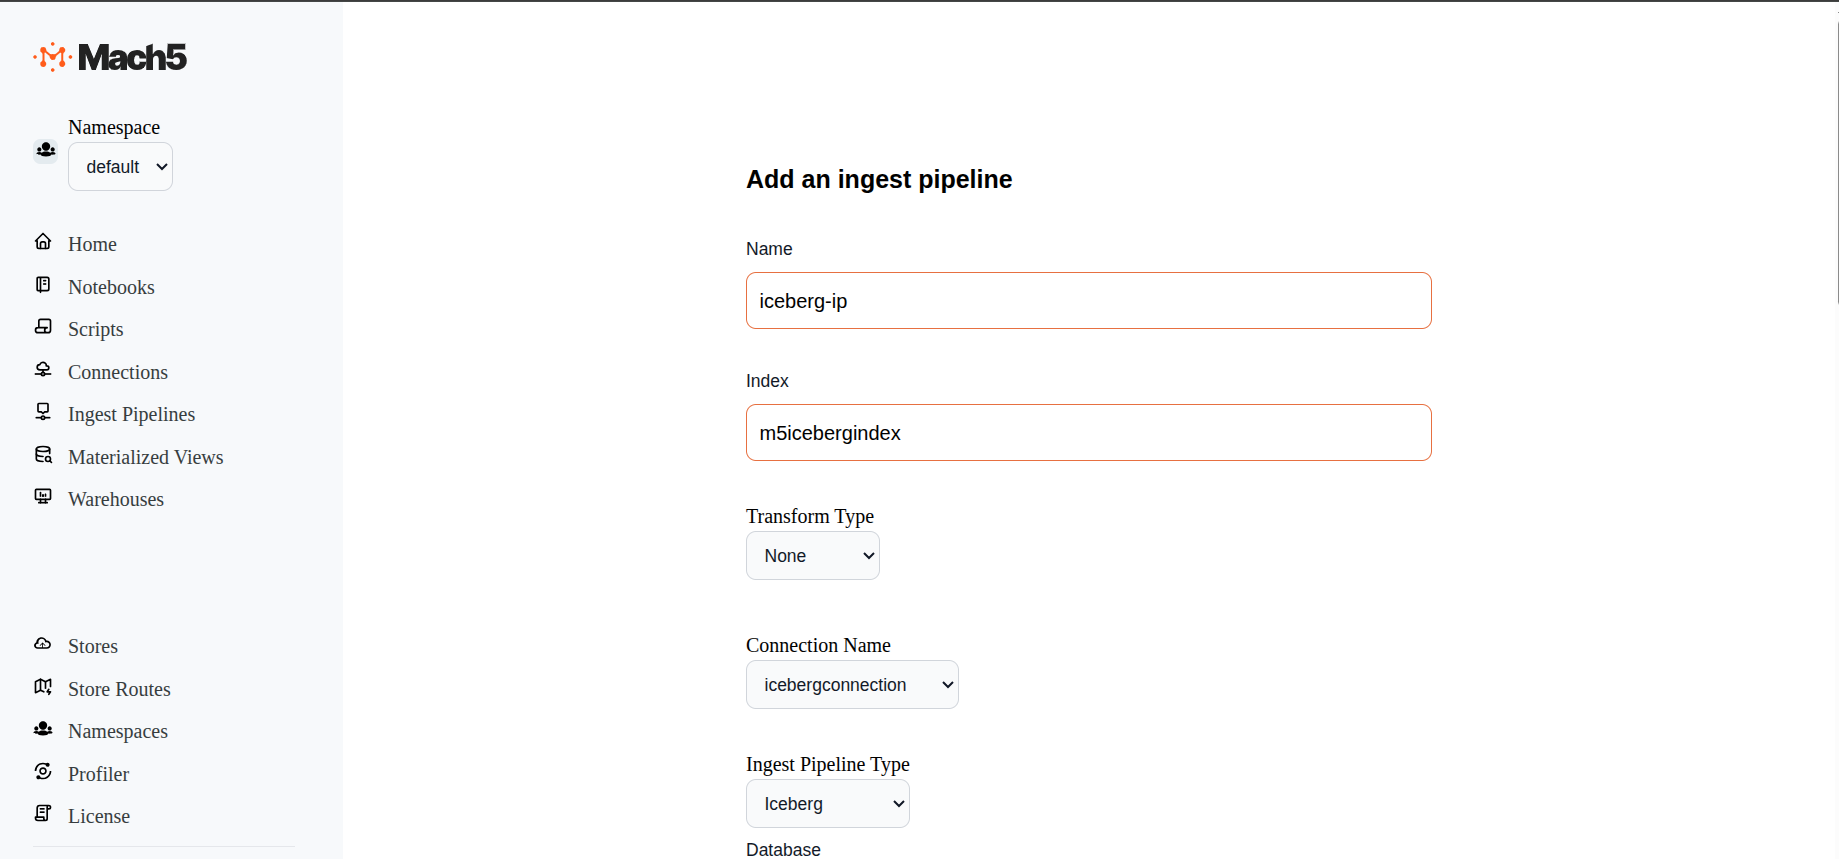Open the Ingest Pipeline Type dropdown
This screenshot has width=1839, height=859.
coord(827,803)
